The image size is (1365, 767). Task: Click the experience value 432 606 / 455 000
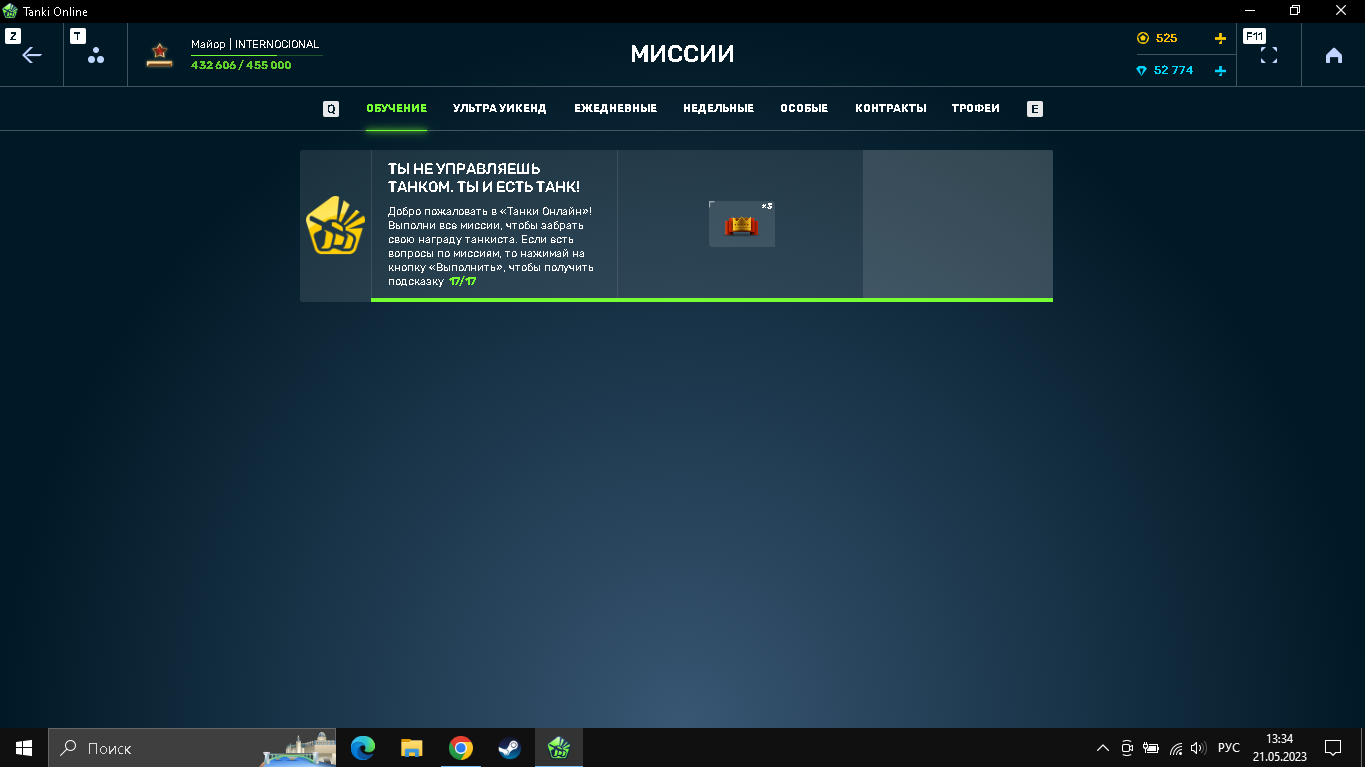(241, 65)
